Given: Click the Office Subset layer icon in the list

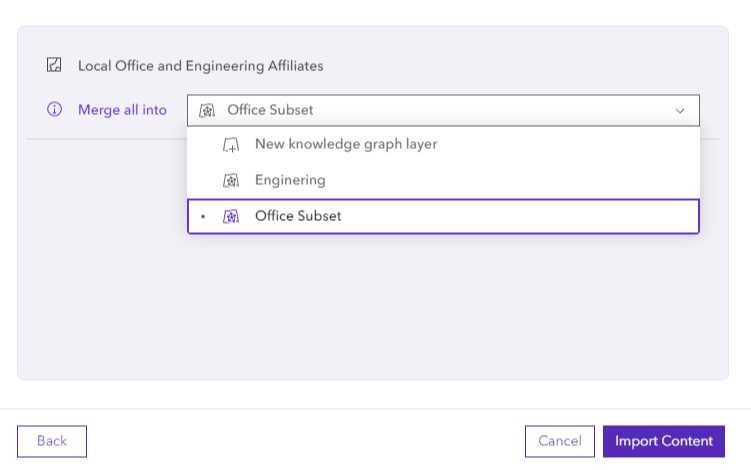Looking at the screenshot, I should [231, 216].
